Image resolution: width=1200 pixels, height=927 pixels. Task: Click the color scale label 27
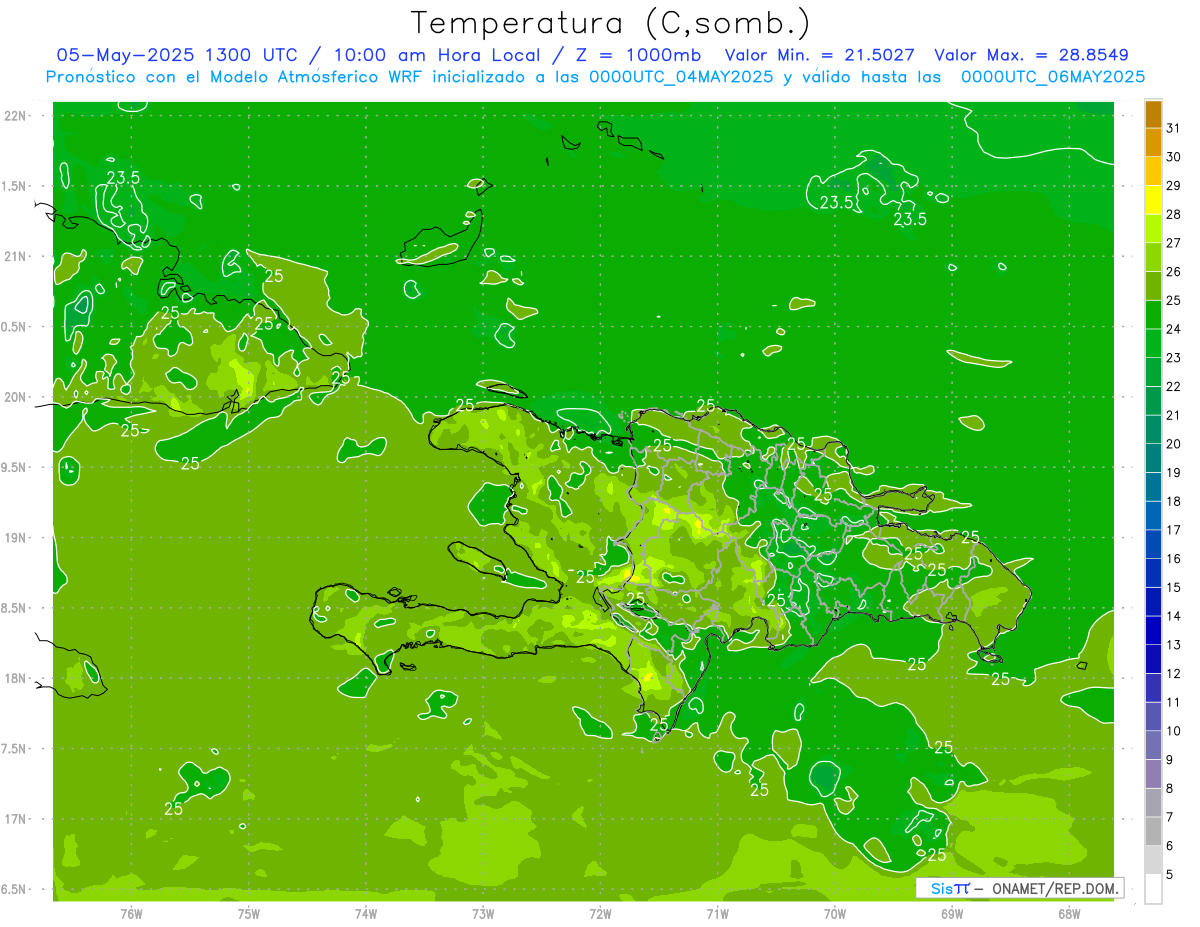point(1174,243)
